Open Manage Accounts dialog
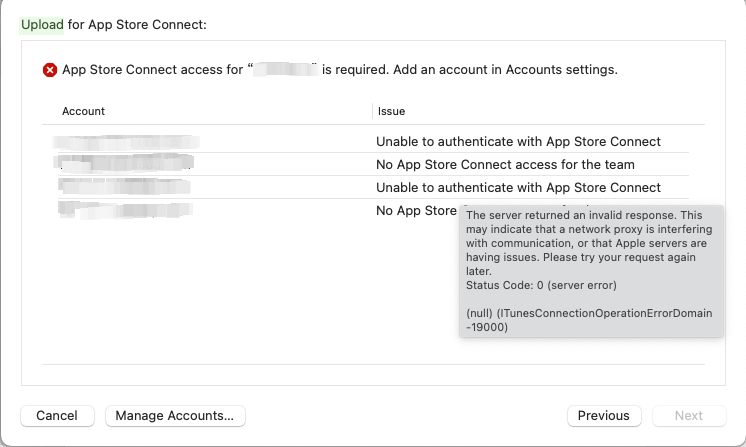The width and height of the screenshot is (746, 447). click(175, 416)
